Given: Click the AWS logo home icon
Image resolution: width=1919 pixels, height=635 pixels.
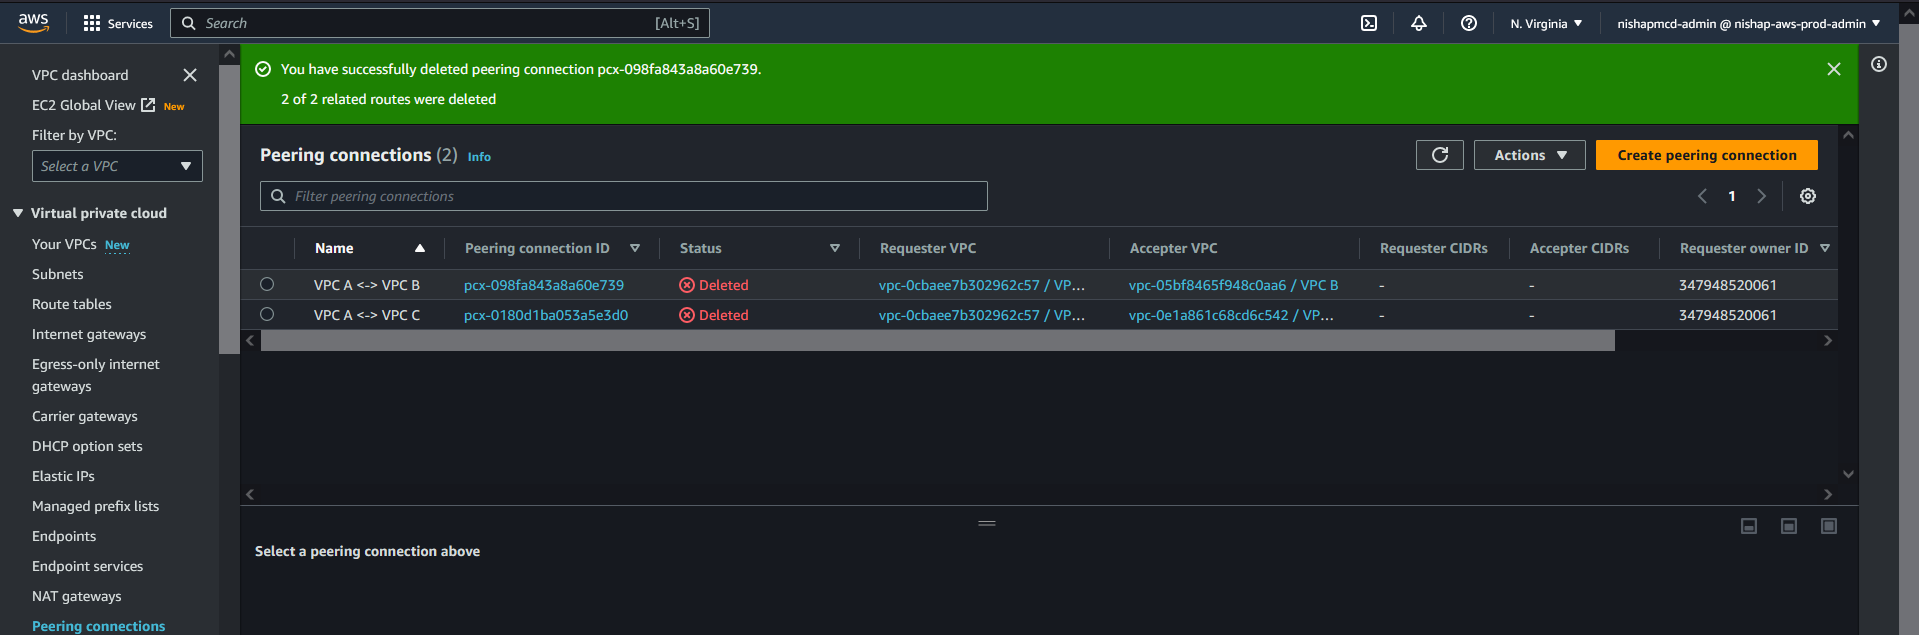Looking at the screenshot, I should coord(33,22).
